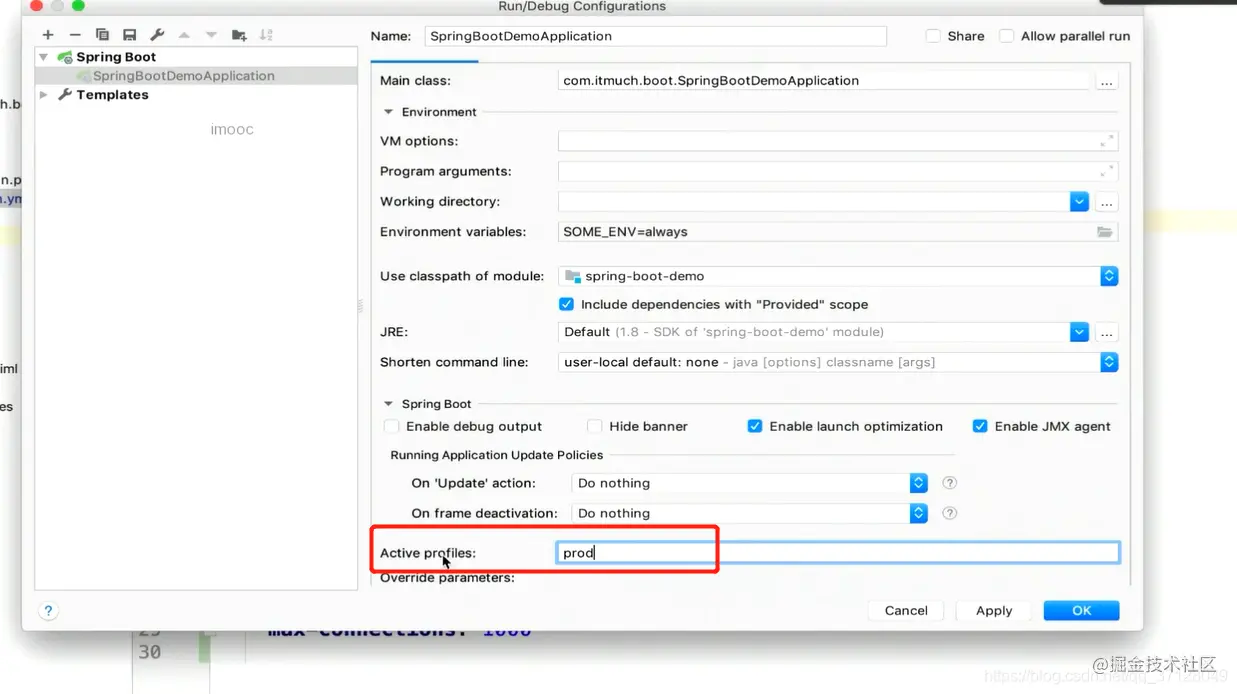Select the Templates tree item
This screenshot has width=1237, height=694.
(112, 95)
